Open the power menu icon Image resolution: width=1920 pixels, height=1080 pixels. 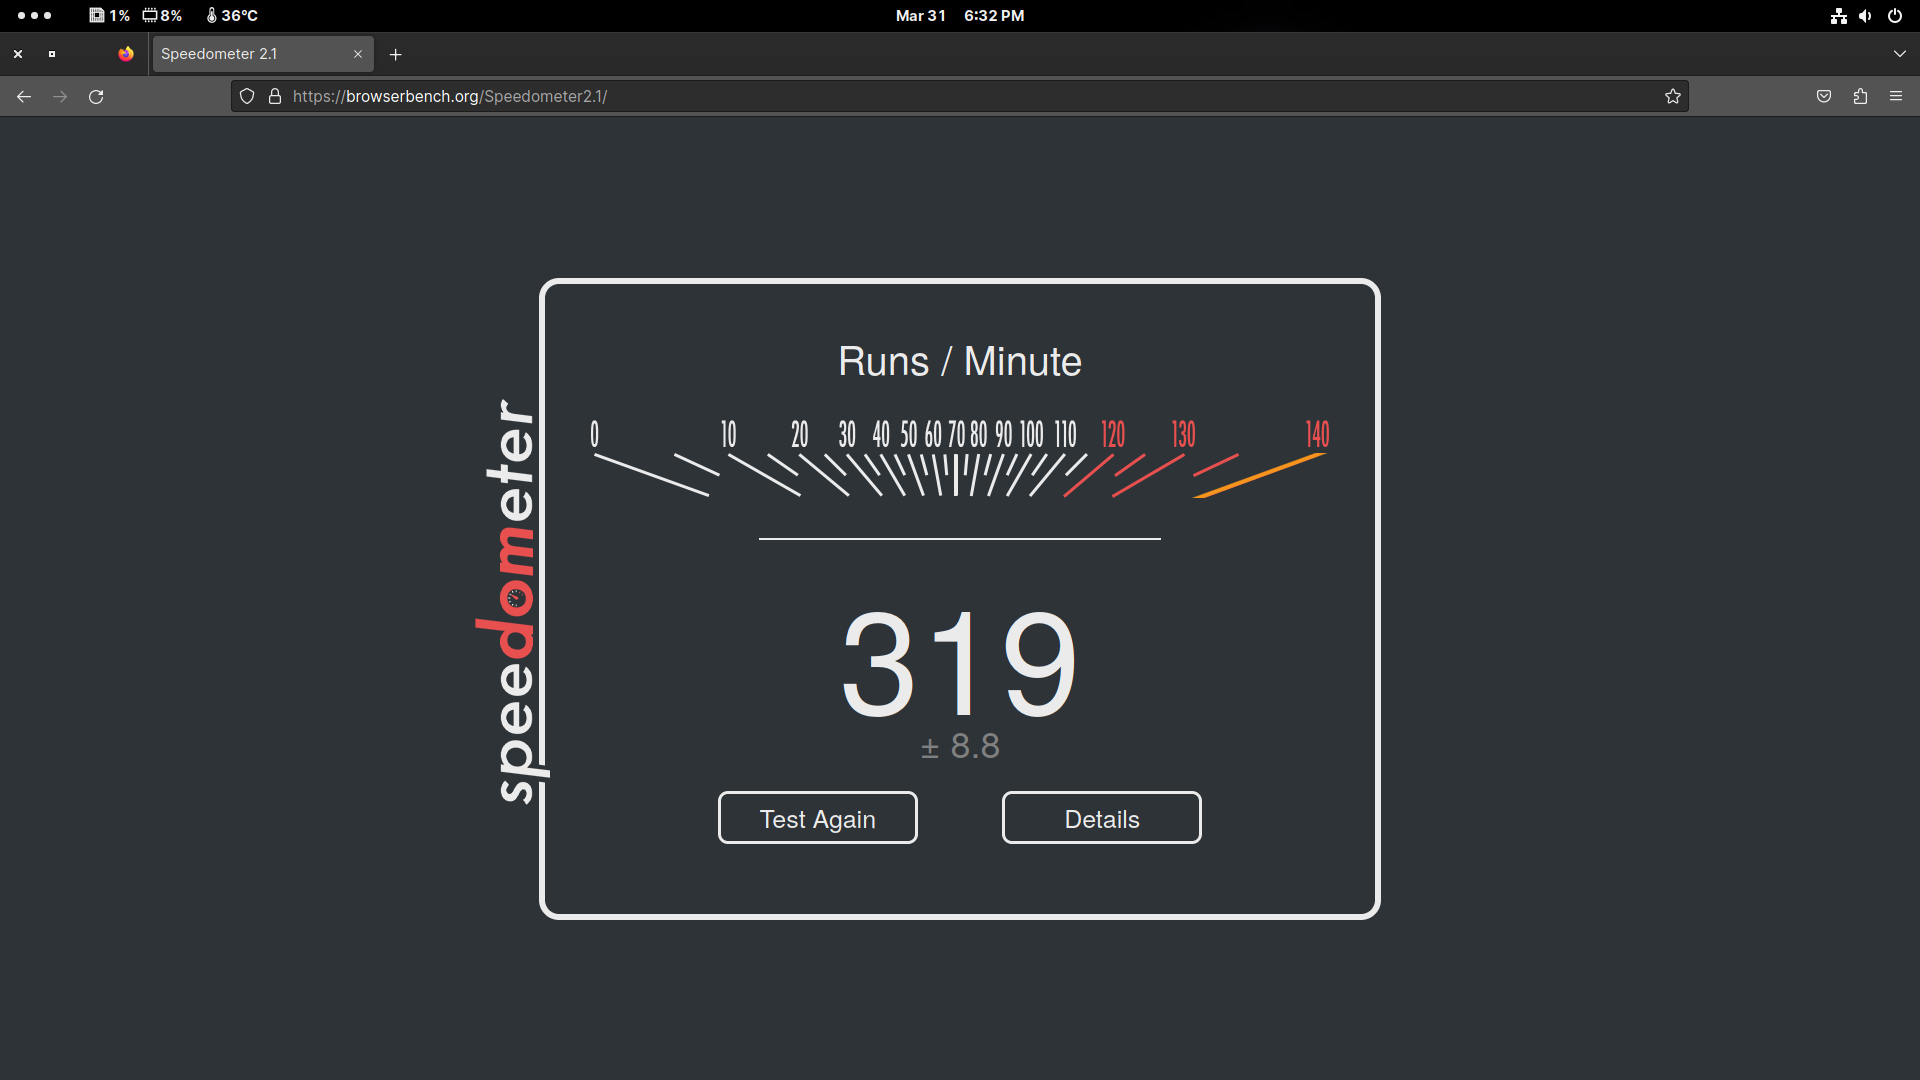tap(1894, 16)
